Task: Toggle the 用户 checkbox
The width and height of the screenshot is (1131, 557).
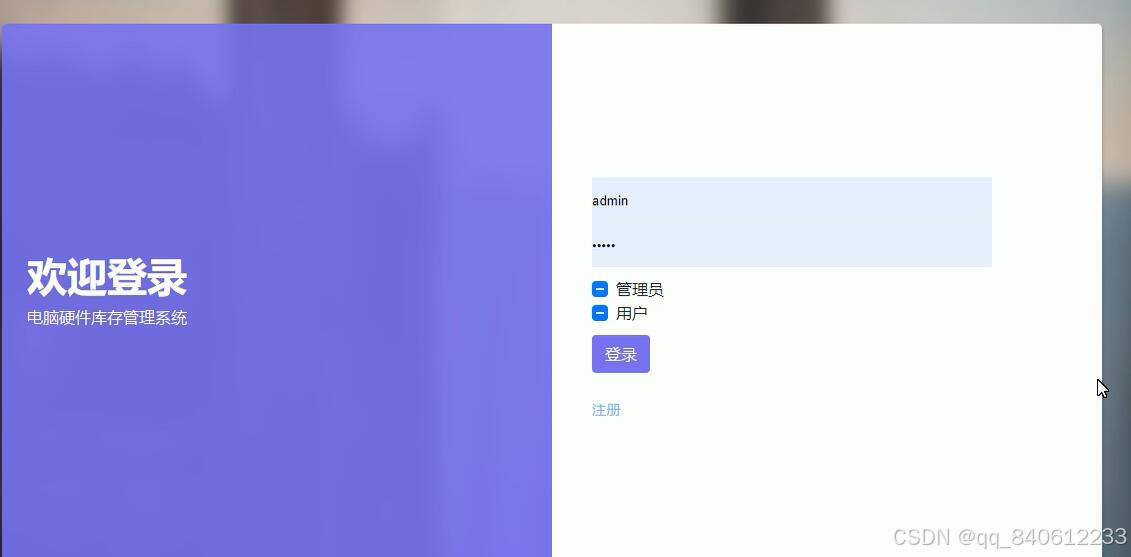Action: click(599, 313)
